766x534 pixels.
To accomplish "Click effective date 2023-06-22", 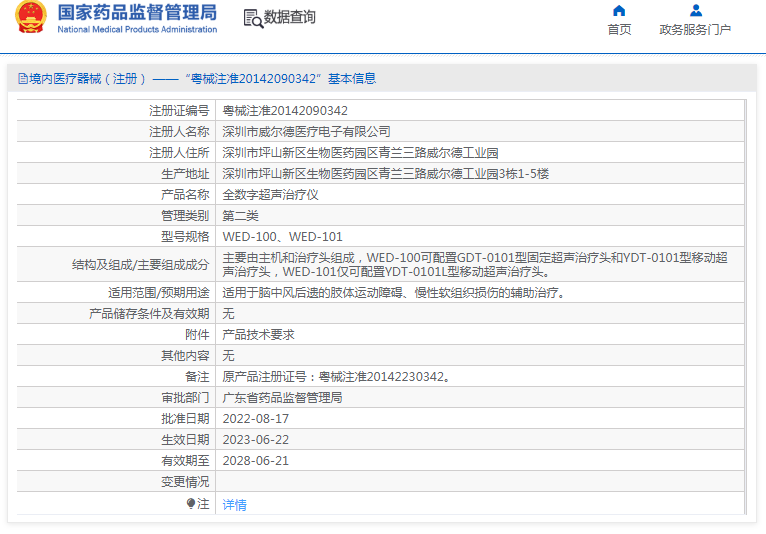I will 255,440.
